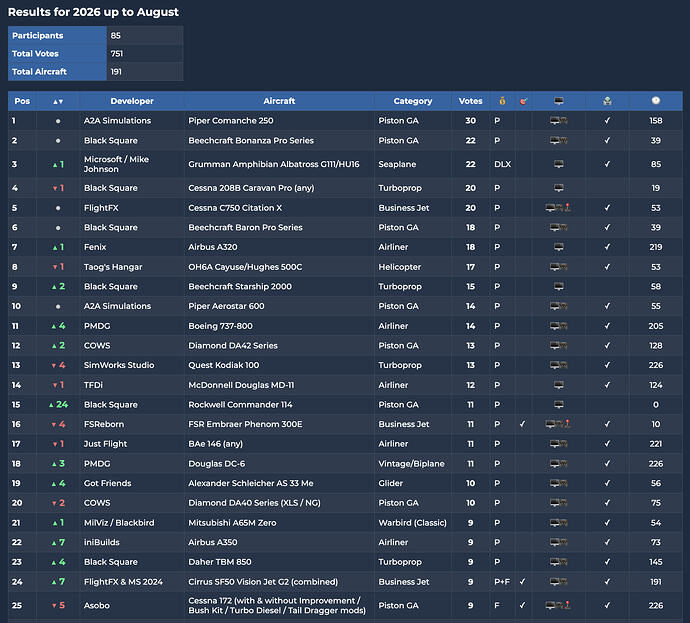
Task: Click Alexander Schleicher AS 33 Me aircraft name
Action: pyautogui.click(x=251, y=483)
